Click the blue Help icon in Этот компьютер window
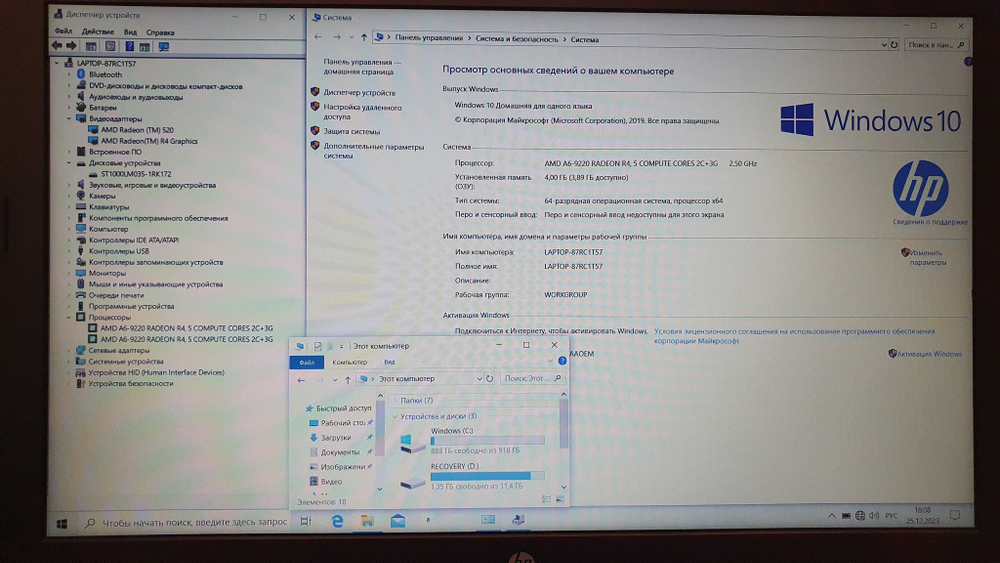 click(x=562, y=361)
